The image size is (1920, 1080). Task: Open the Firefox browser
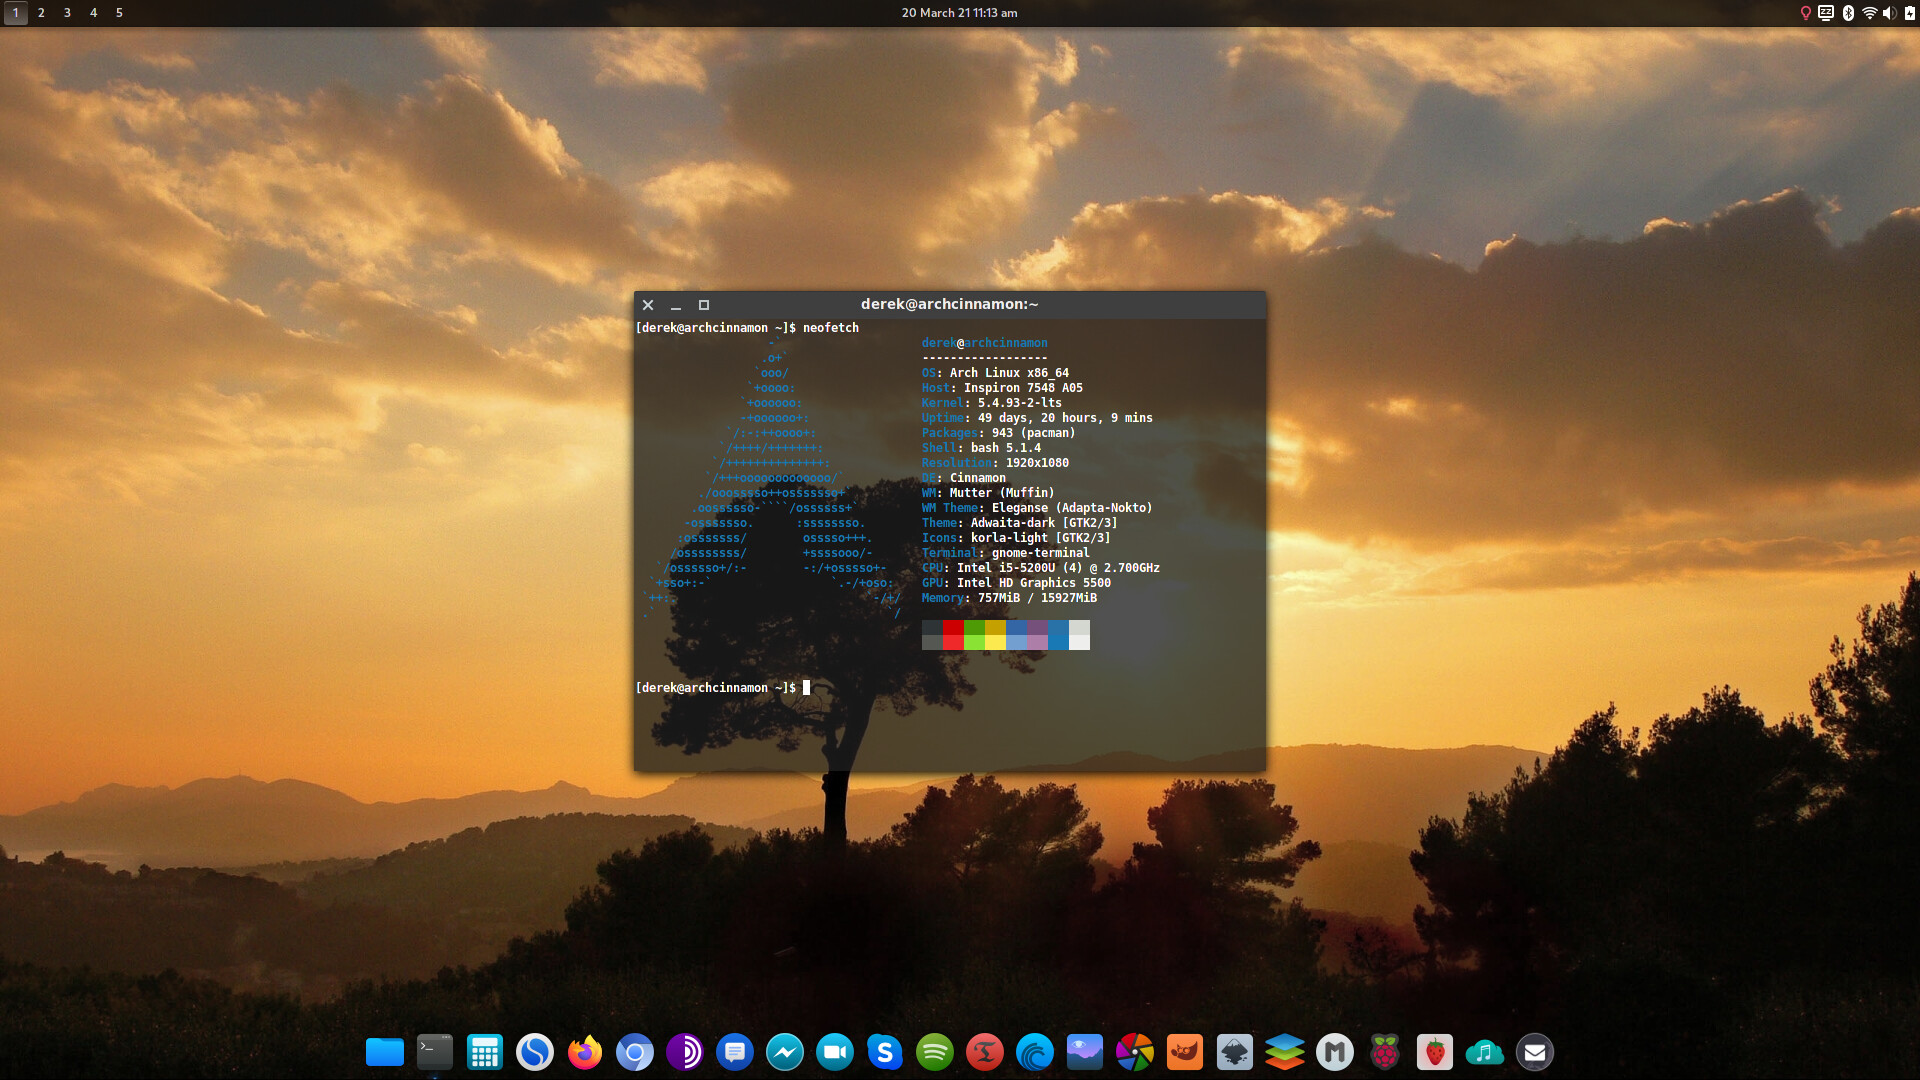click(585, 1051)
